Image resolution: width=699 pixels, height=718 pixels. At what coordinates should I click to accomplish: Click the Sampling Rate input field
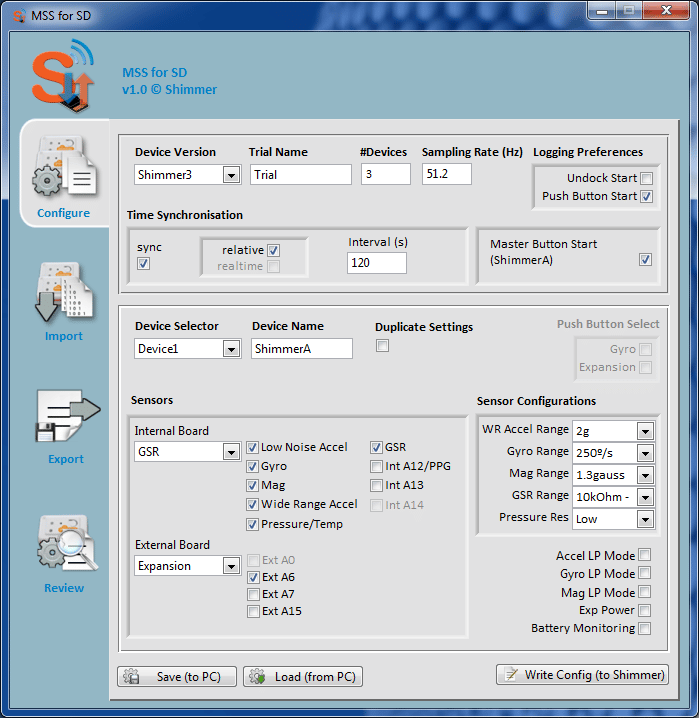click(446, 174)
